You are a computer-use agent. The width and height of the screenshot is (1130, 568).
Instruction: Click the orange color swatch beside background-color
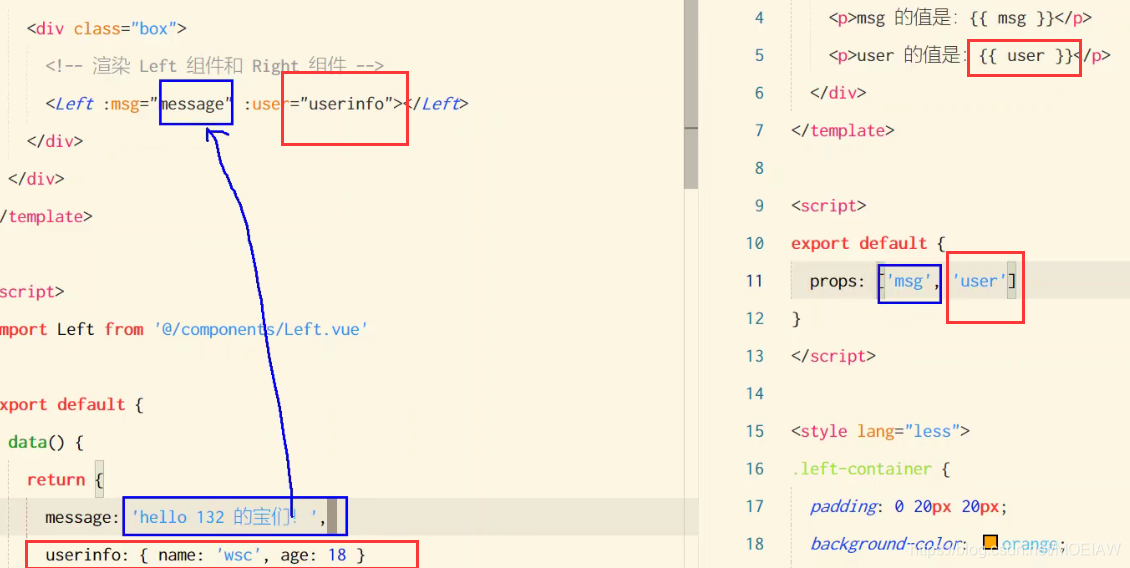tap(990, 542)
